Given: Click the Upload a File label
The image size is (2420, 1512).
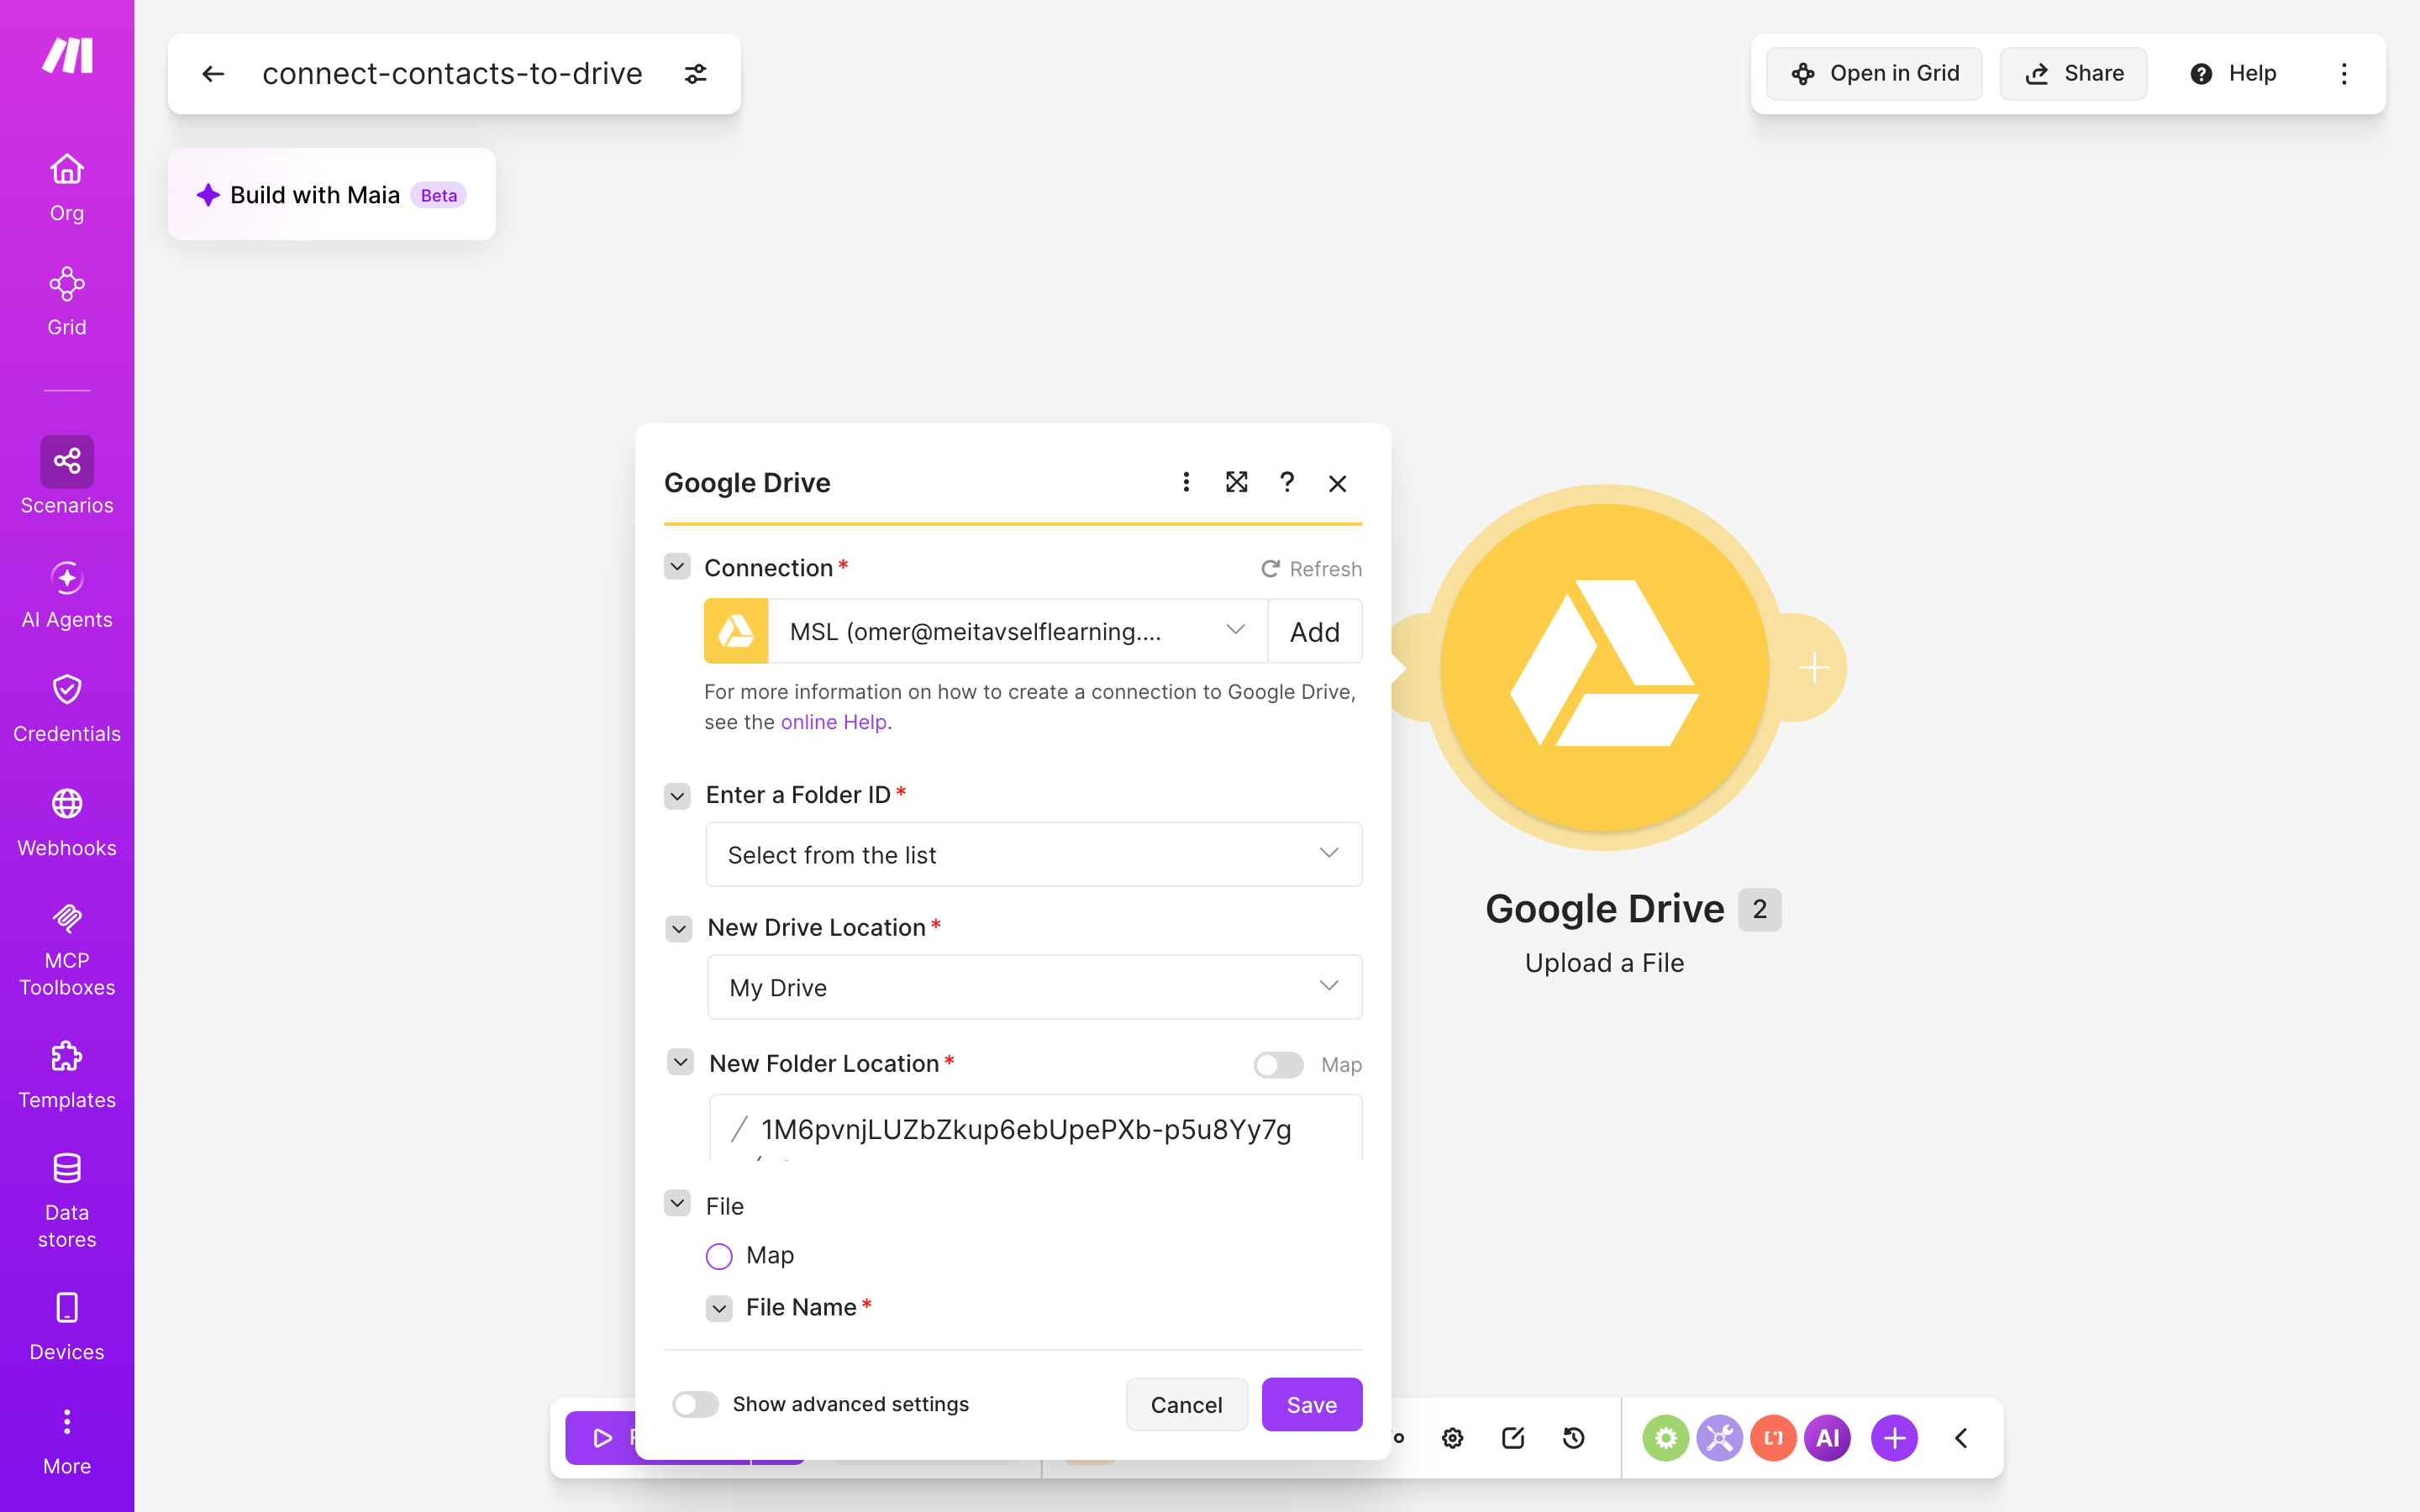Looking at the screenshot, I should point(1604,963).
